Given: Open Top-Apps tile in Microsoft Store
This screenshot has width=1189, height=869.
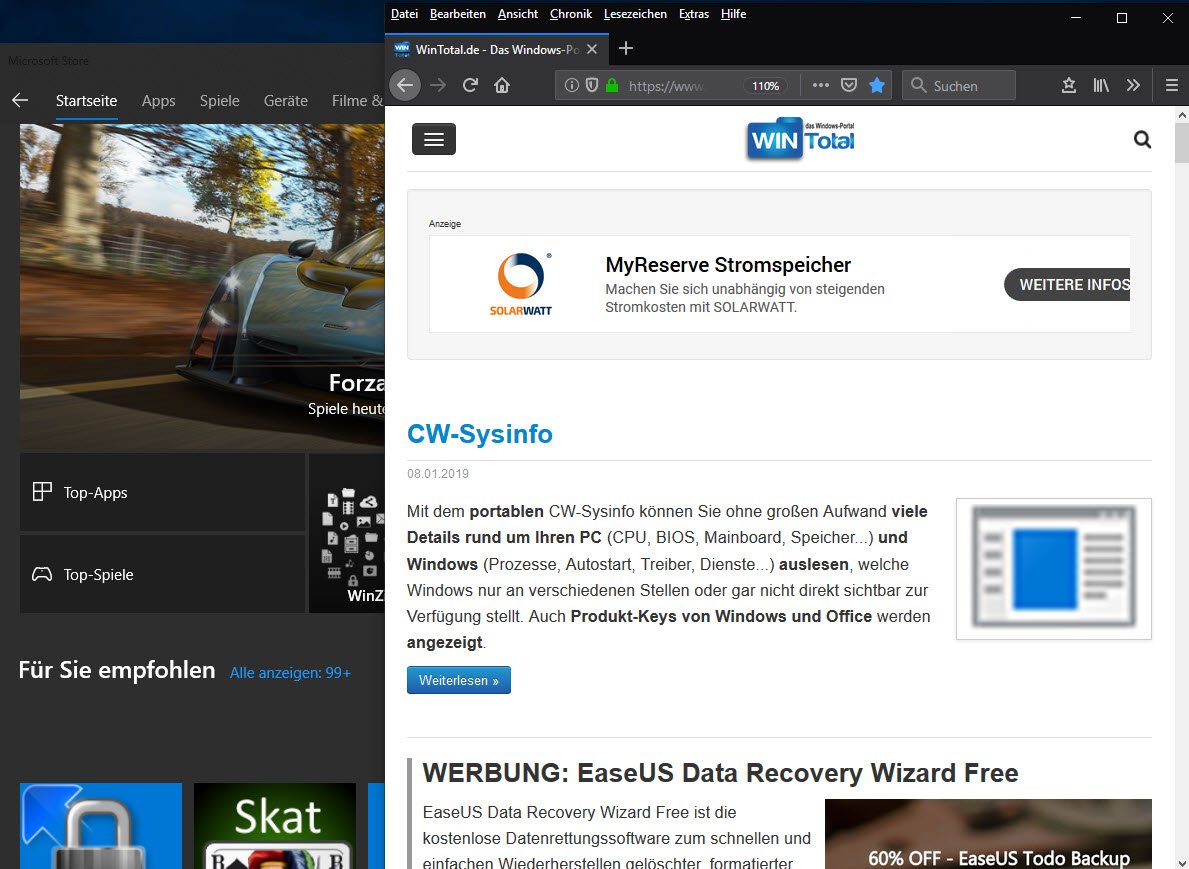Looking at the screenshot, I should click(x=162, y=492).
